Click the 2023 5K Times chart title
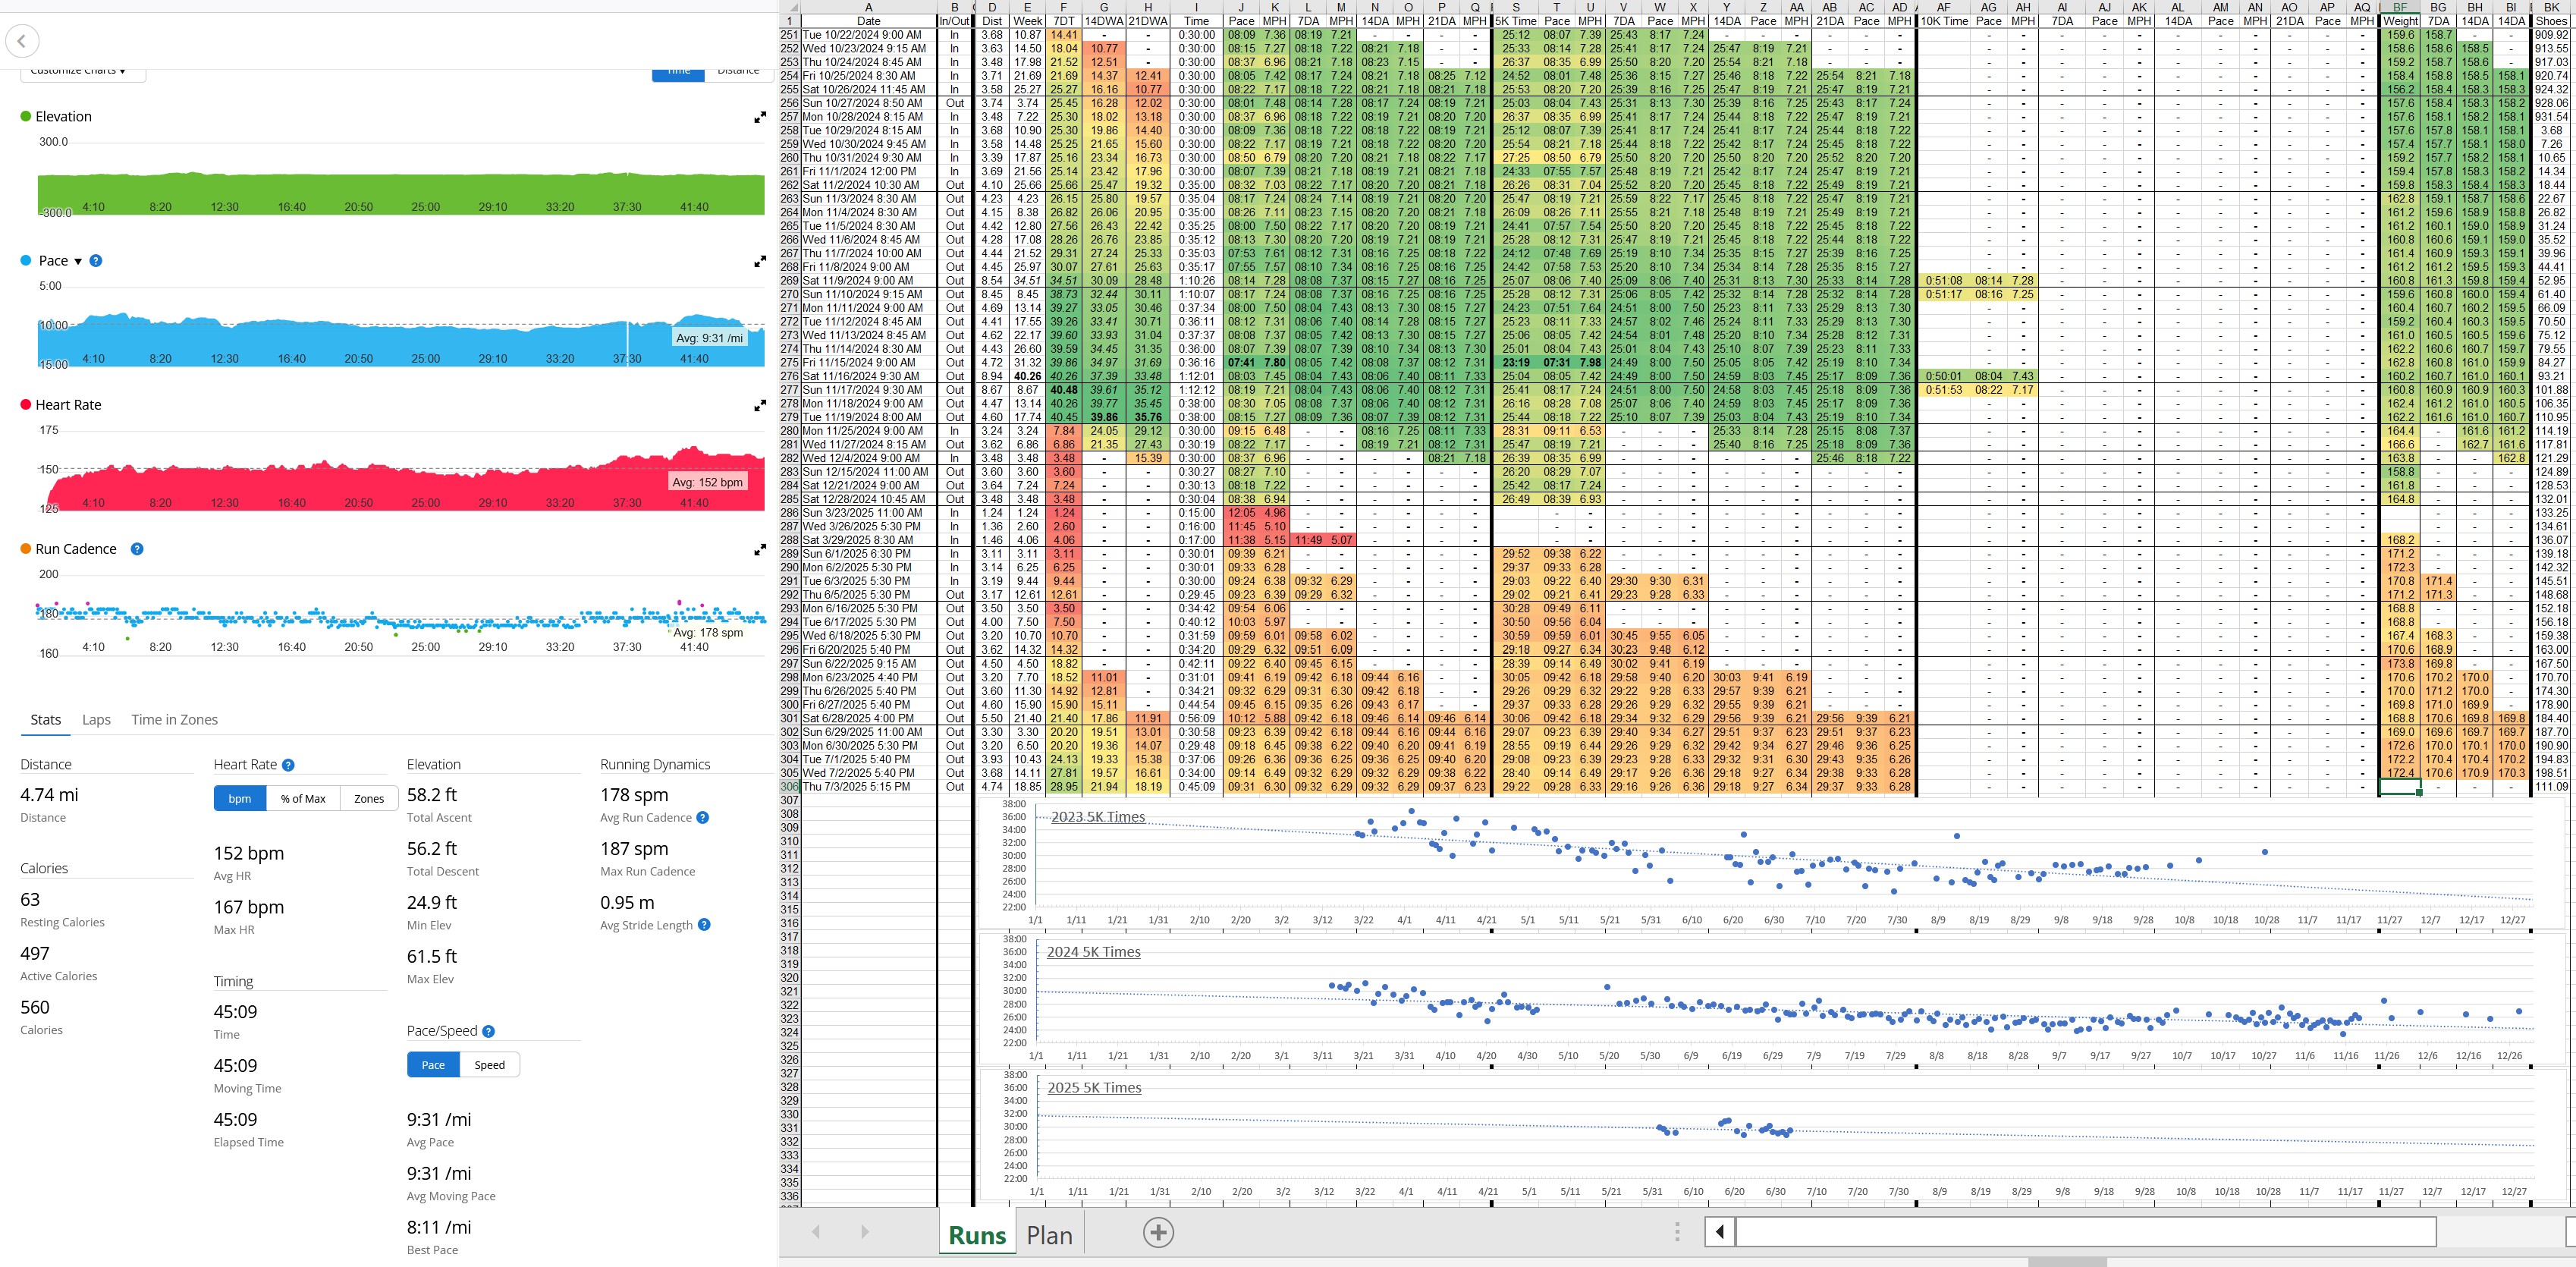2576x1267 pixels. pos(1097,817)
